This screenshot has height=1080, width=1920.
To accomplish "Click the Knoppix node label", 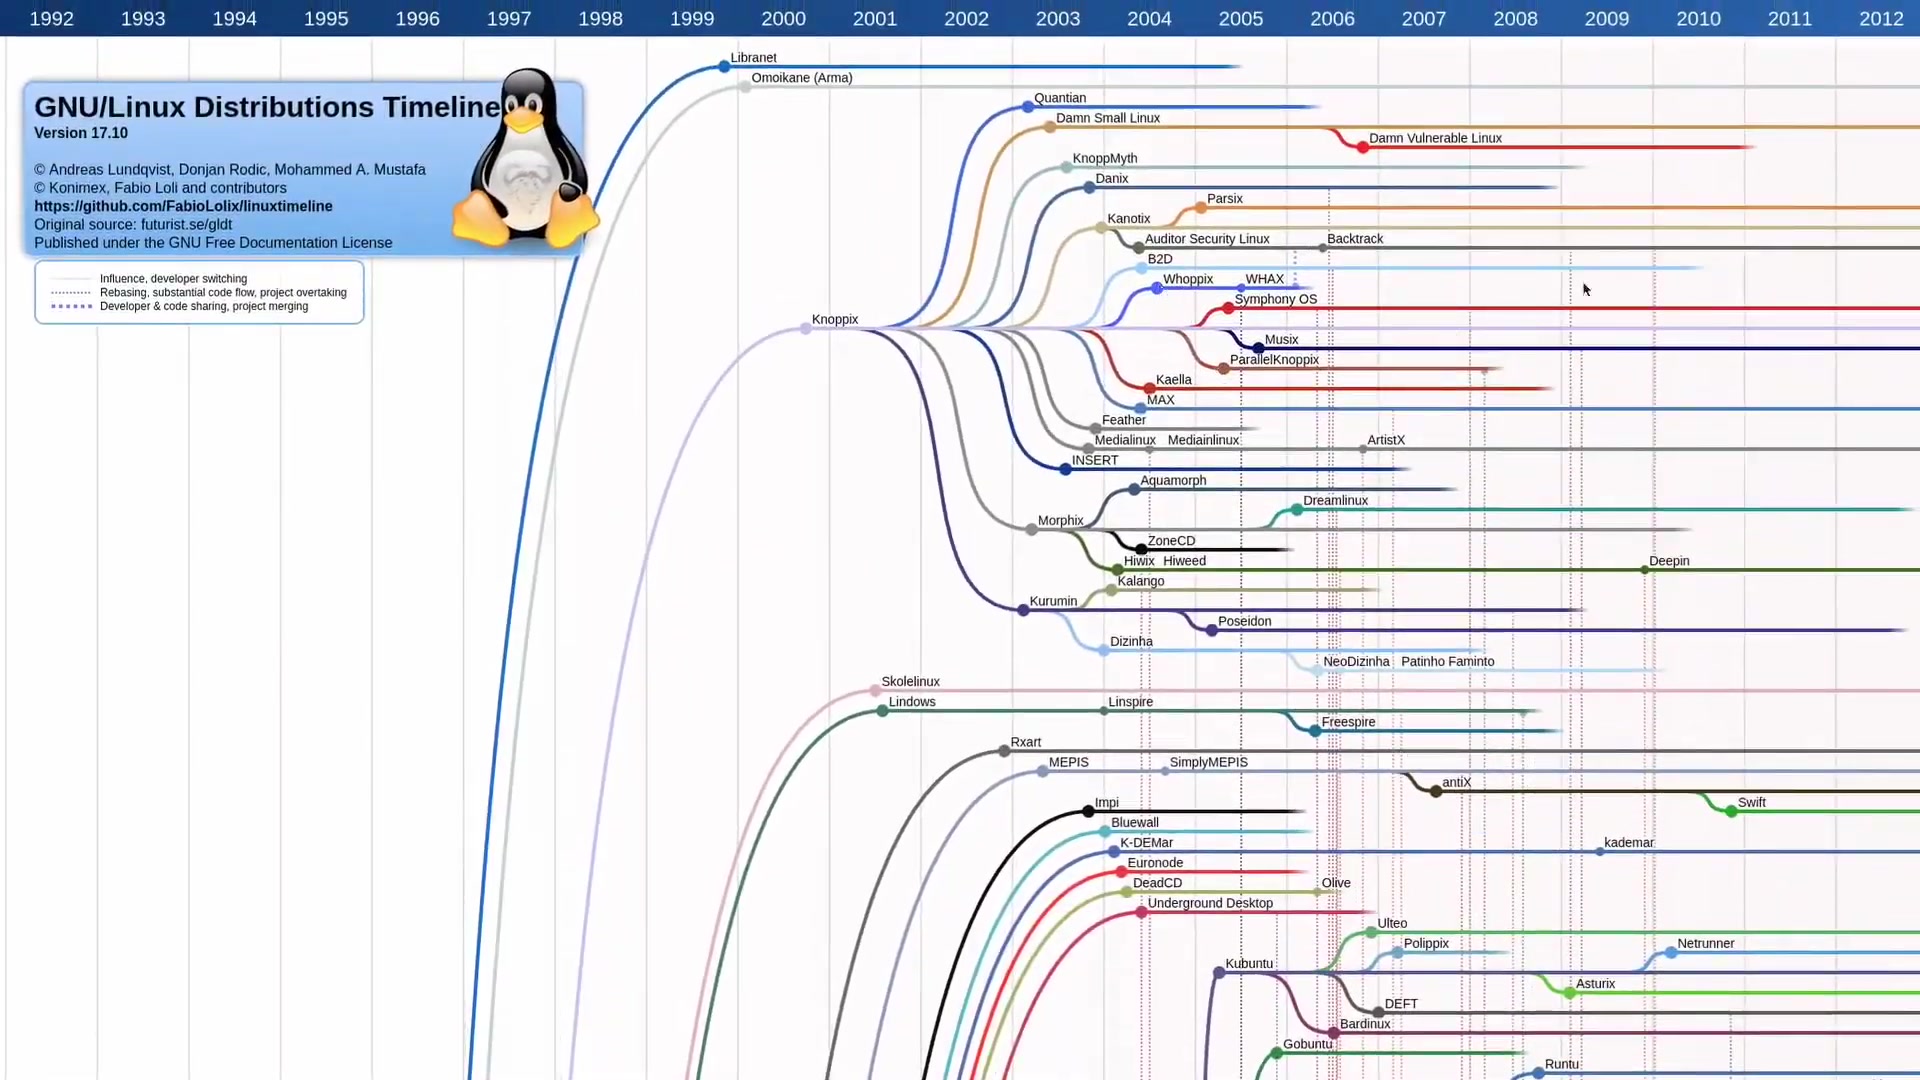I will (835, 320).
